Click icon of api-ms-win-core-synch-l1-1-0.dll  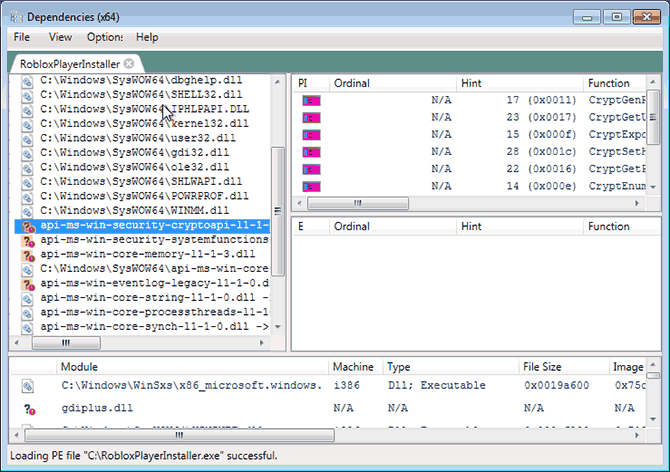click(x=27, y=328)
